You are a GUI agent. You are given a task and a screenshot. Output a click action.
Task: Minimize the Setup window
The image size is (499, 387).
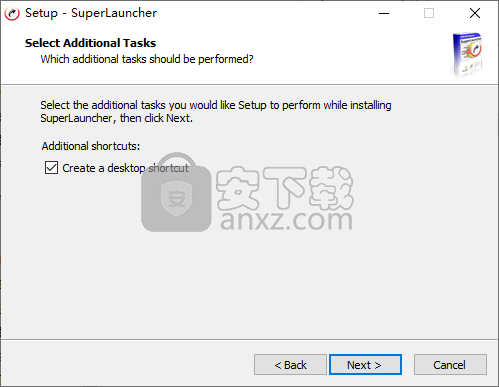(x=384, y=13)
